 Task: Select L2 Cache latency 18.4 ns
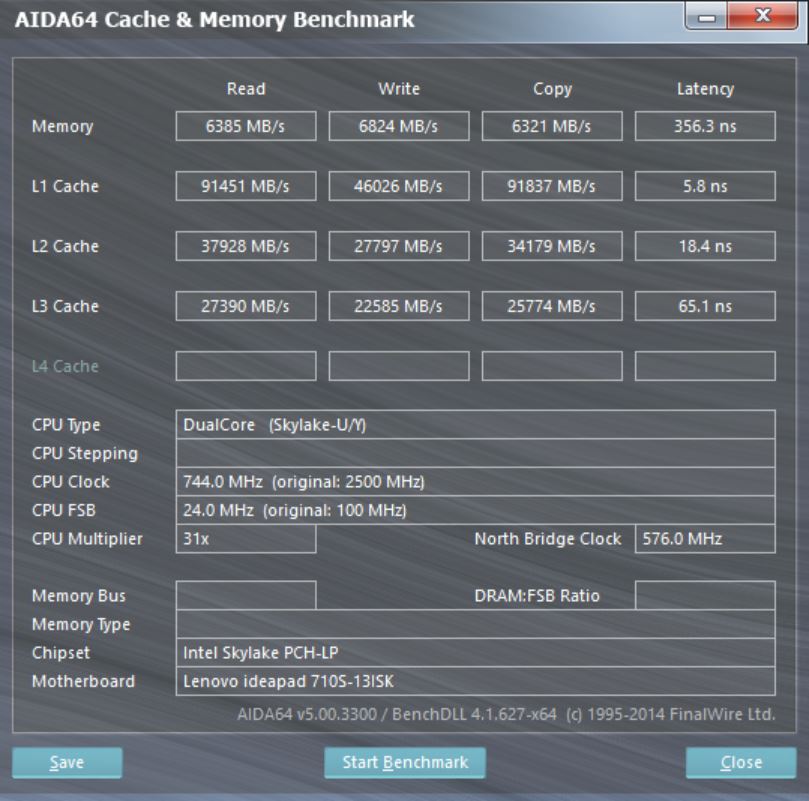coord(705,246)
